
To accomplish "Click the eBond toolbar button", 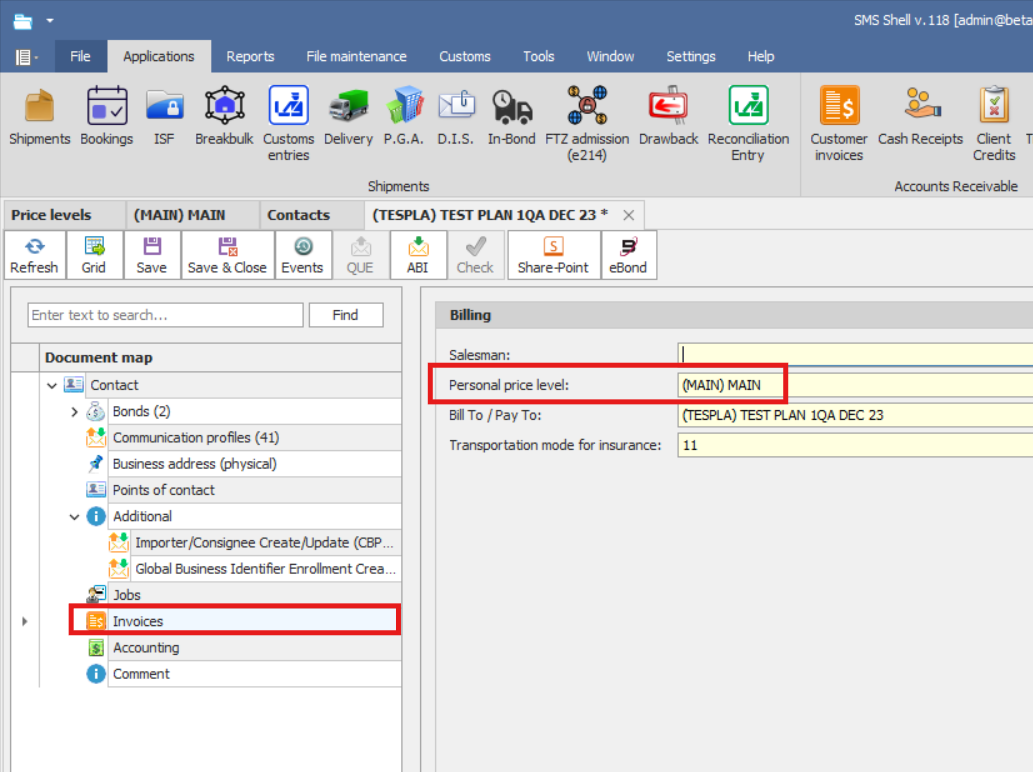I will (628, 255).
